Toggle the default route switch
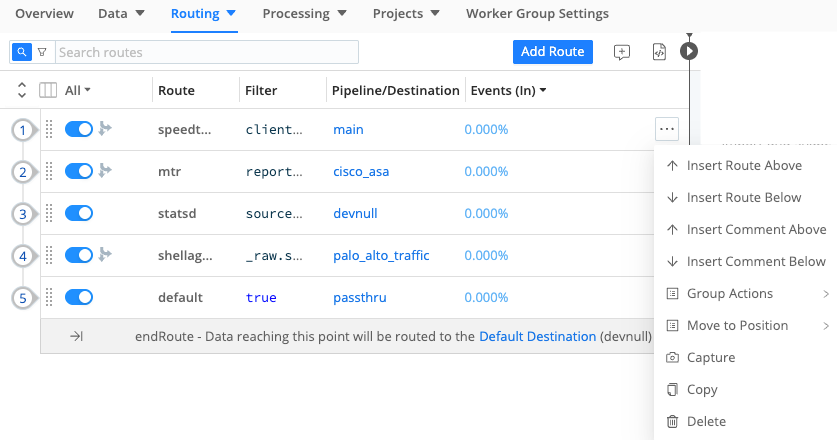Viewport: 837px width, 440px height. coord(79,297)
